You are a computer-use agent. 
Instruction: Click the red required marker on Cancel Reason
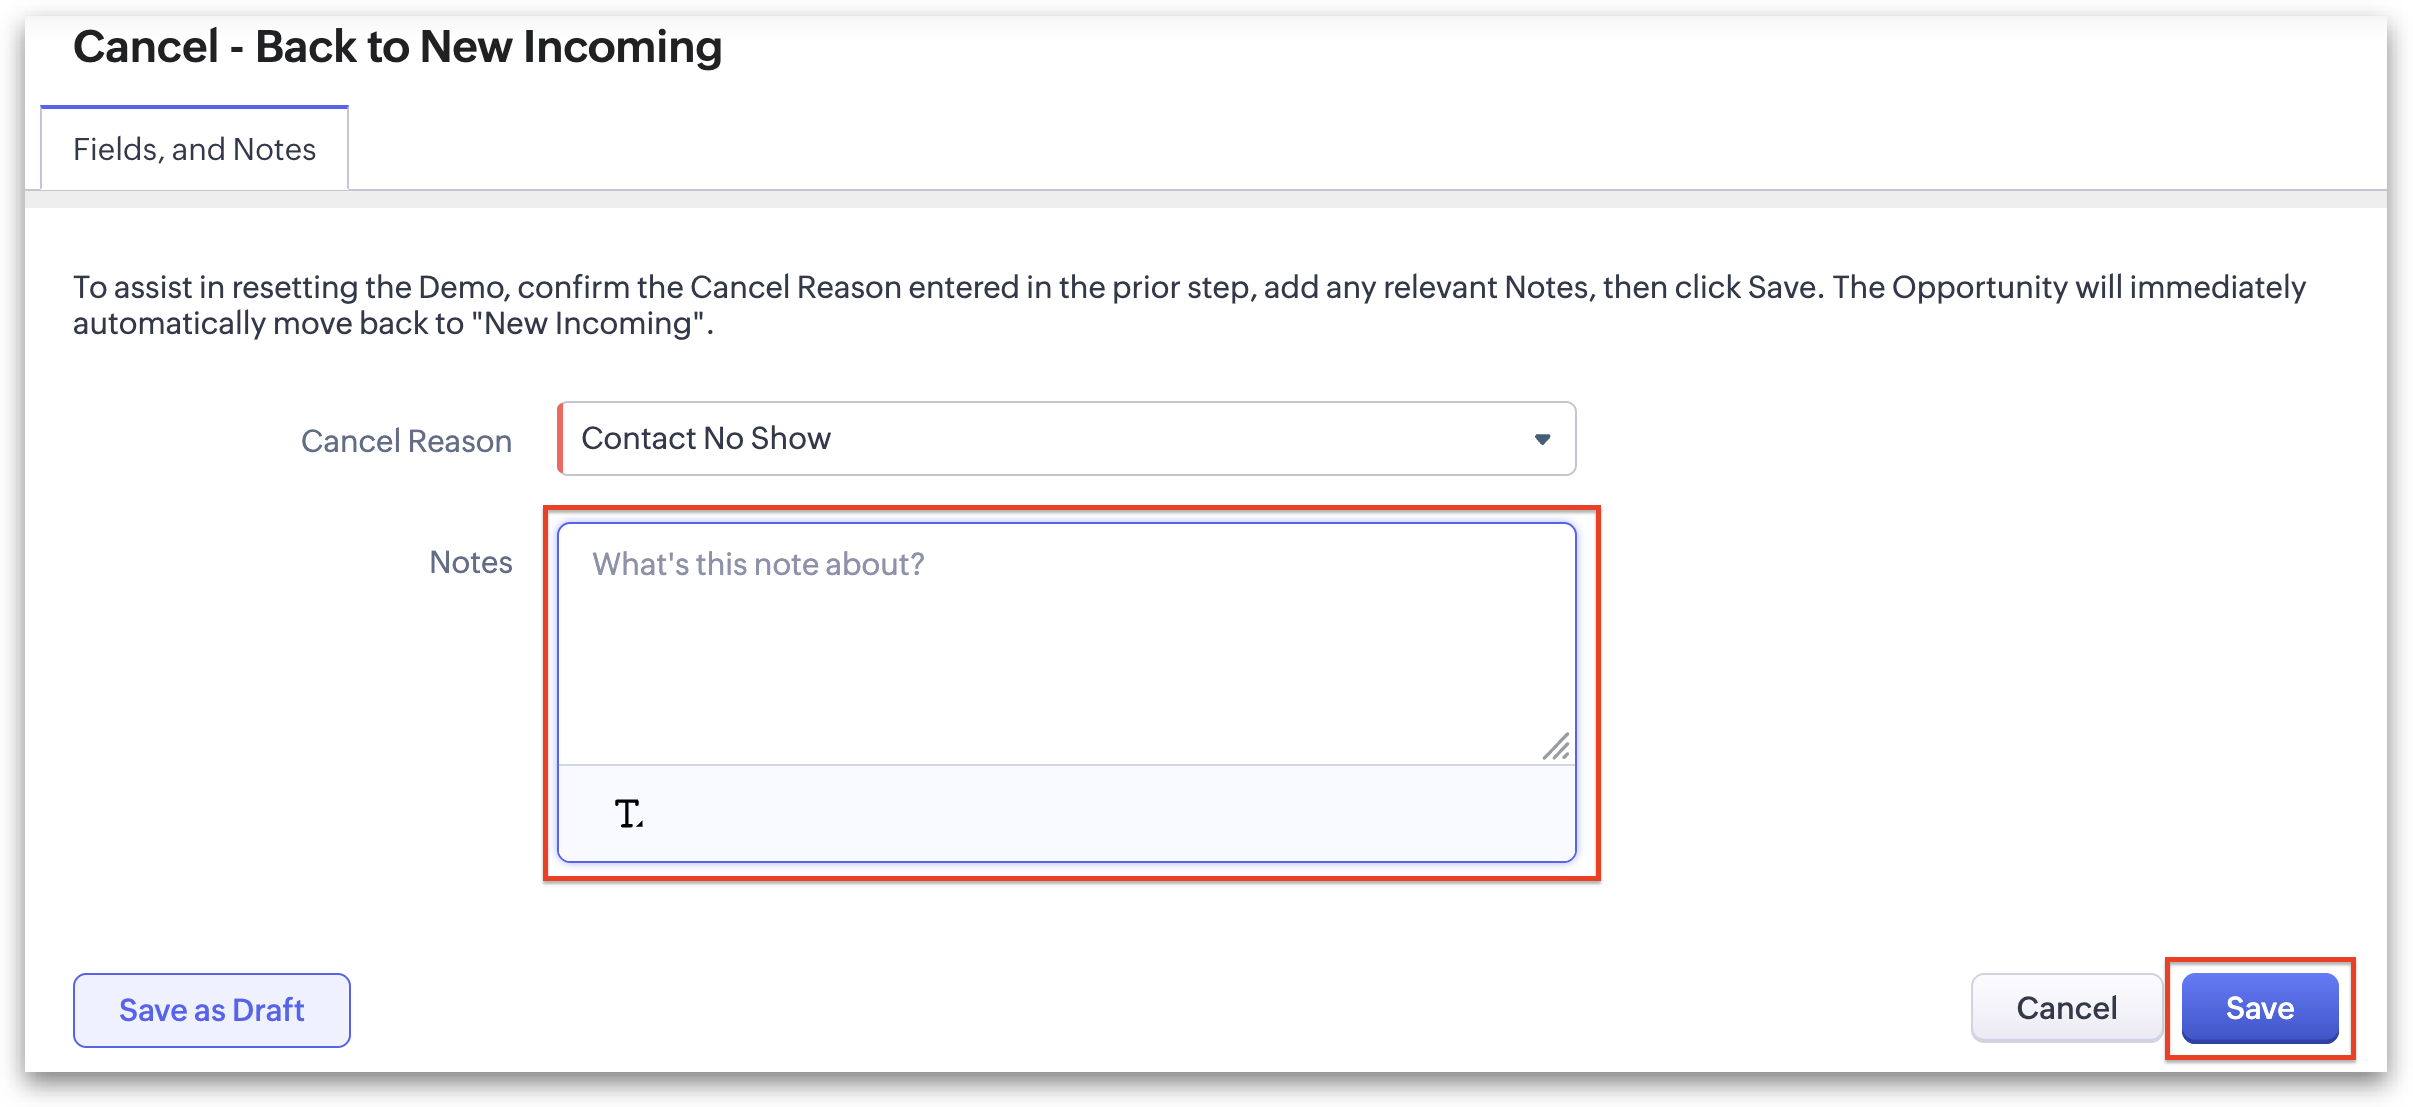(560, 439)
